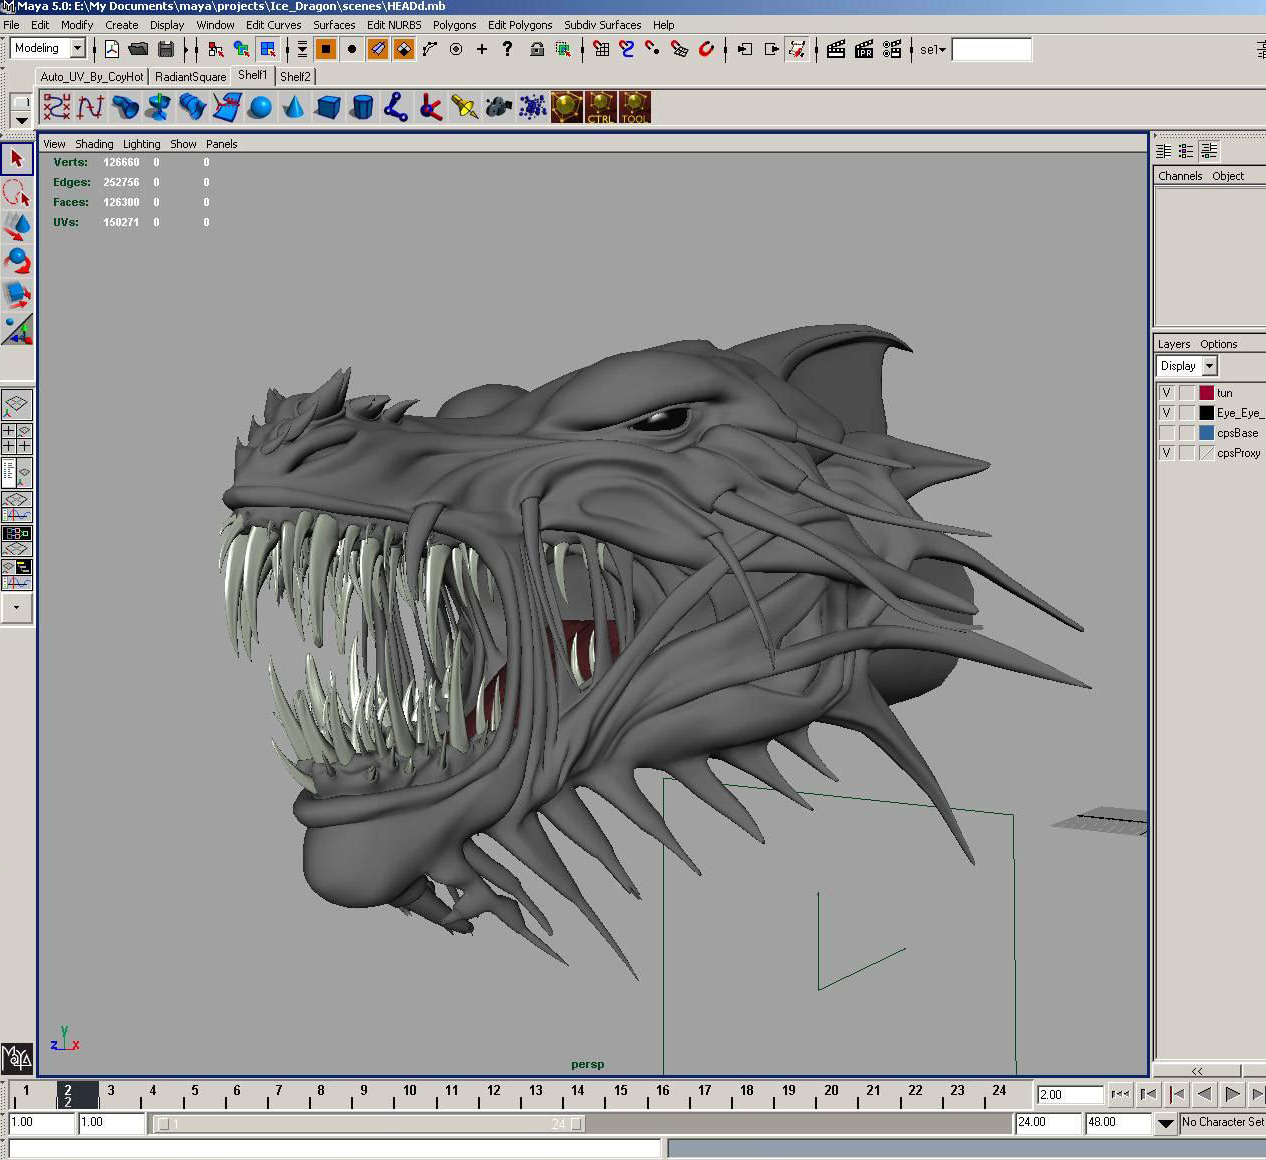The image size is (1266, 1160).
Task: Click the polygon sphere shelf icon
Action: (260, 107)
